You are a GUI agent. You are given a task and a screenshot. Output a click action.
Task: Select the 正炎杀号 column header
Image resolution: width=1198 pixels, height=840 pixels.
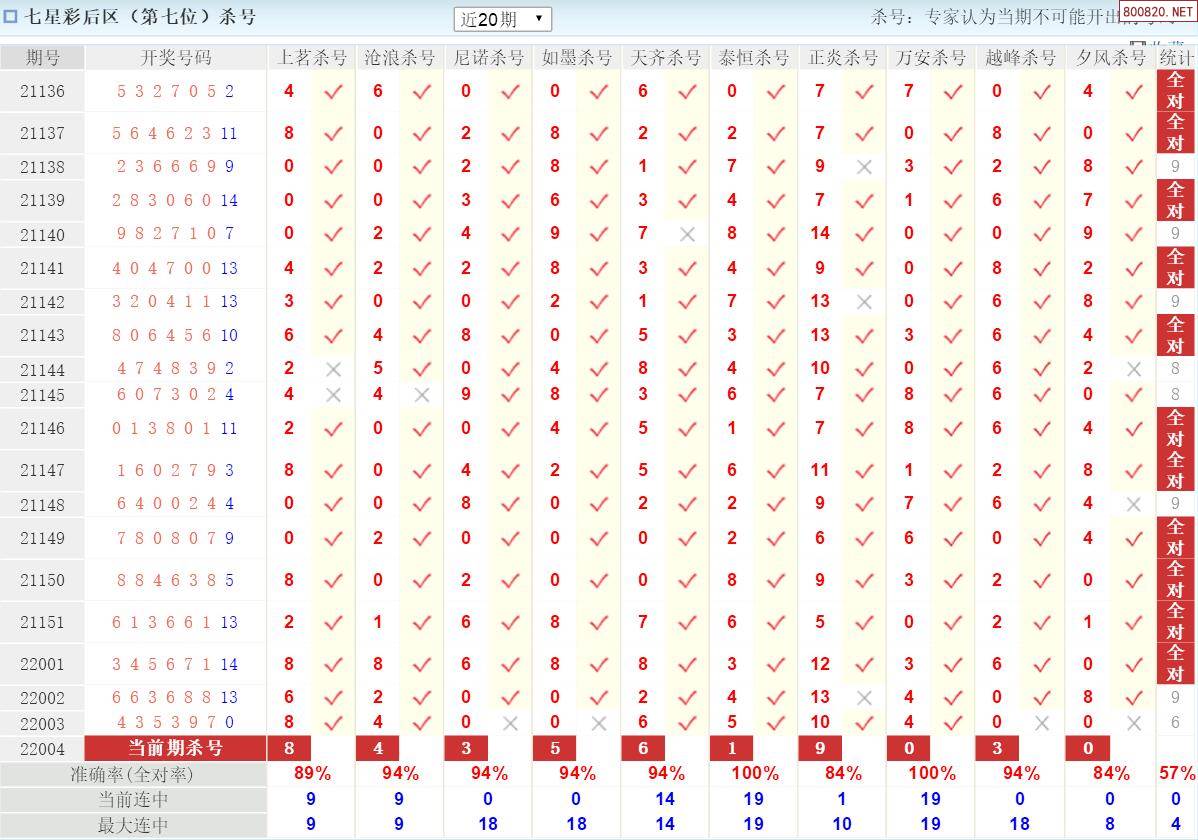[x=843, y=57]
